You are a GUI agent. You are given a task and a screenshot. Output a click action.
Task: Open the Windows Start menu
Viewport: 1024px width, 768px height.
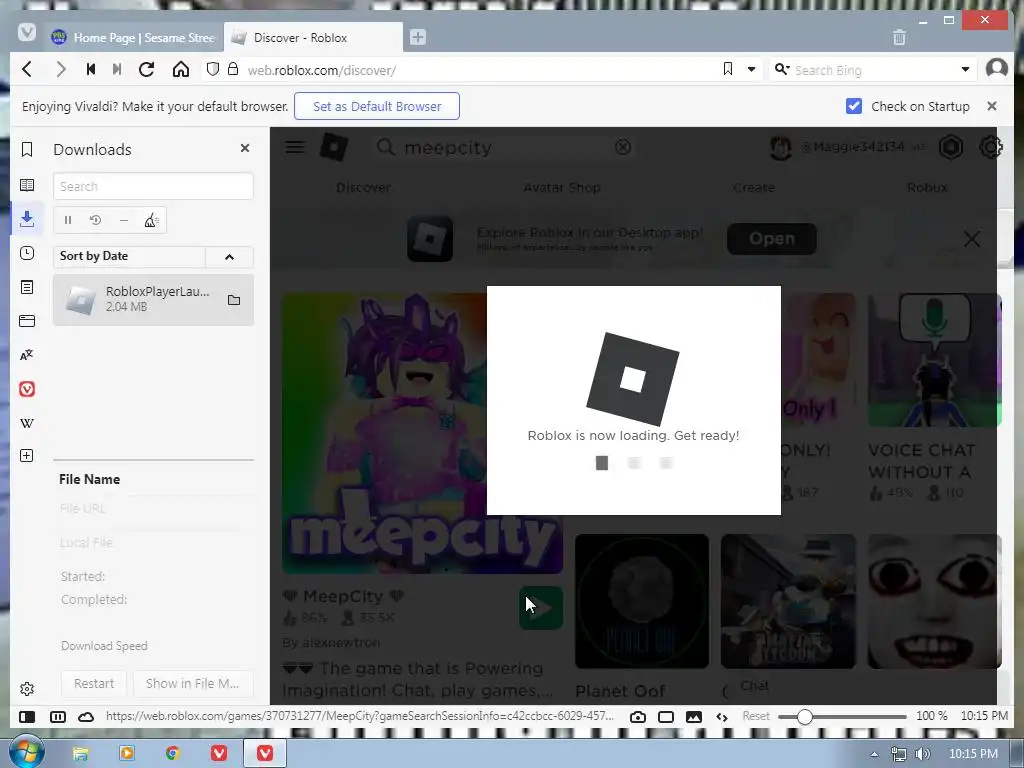point(25,752)
